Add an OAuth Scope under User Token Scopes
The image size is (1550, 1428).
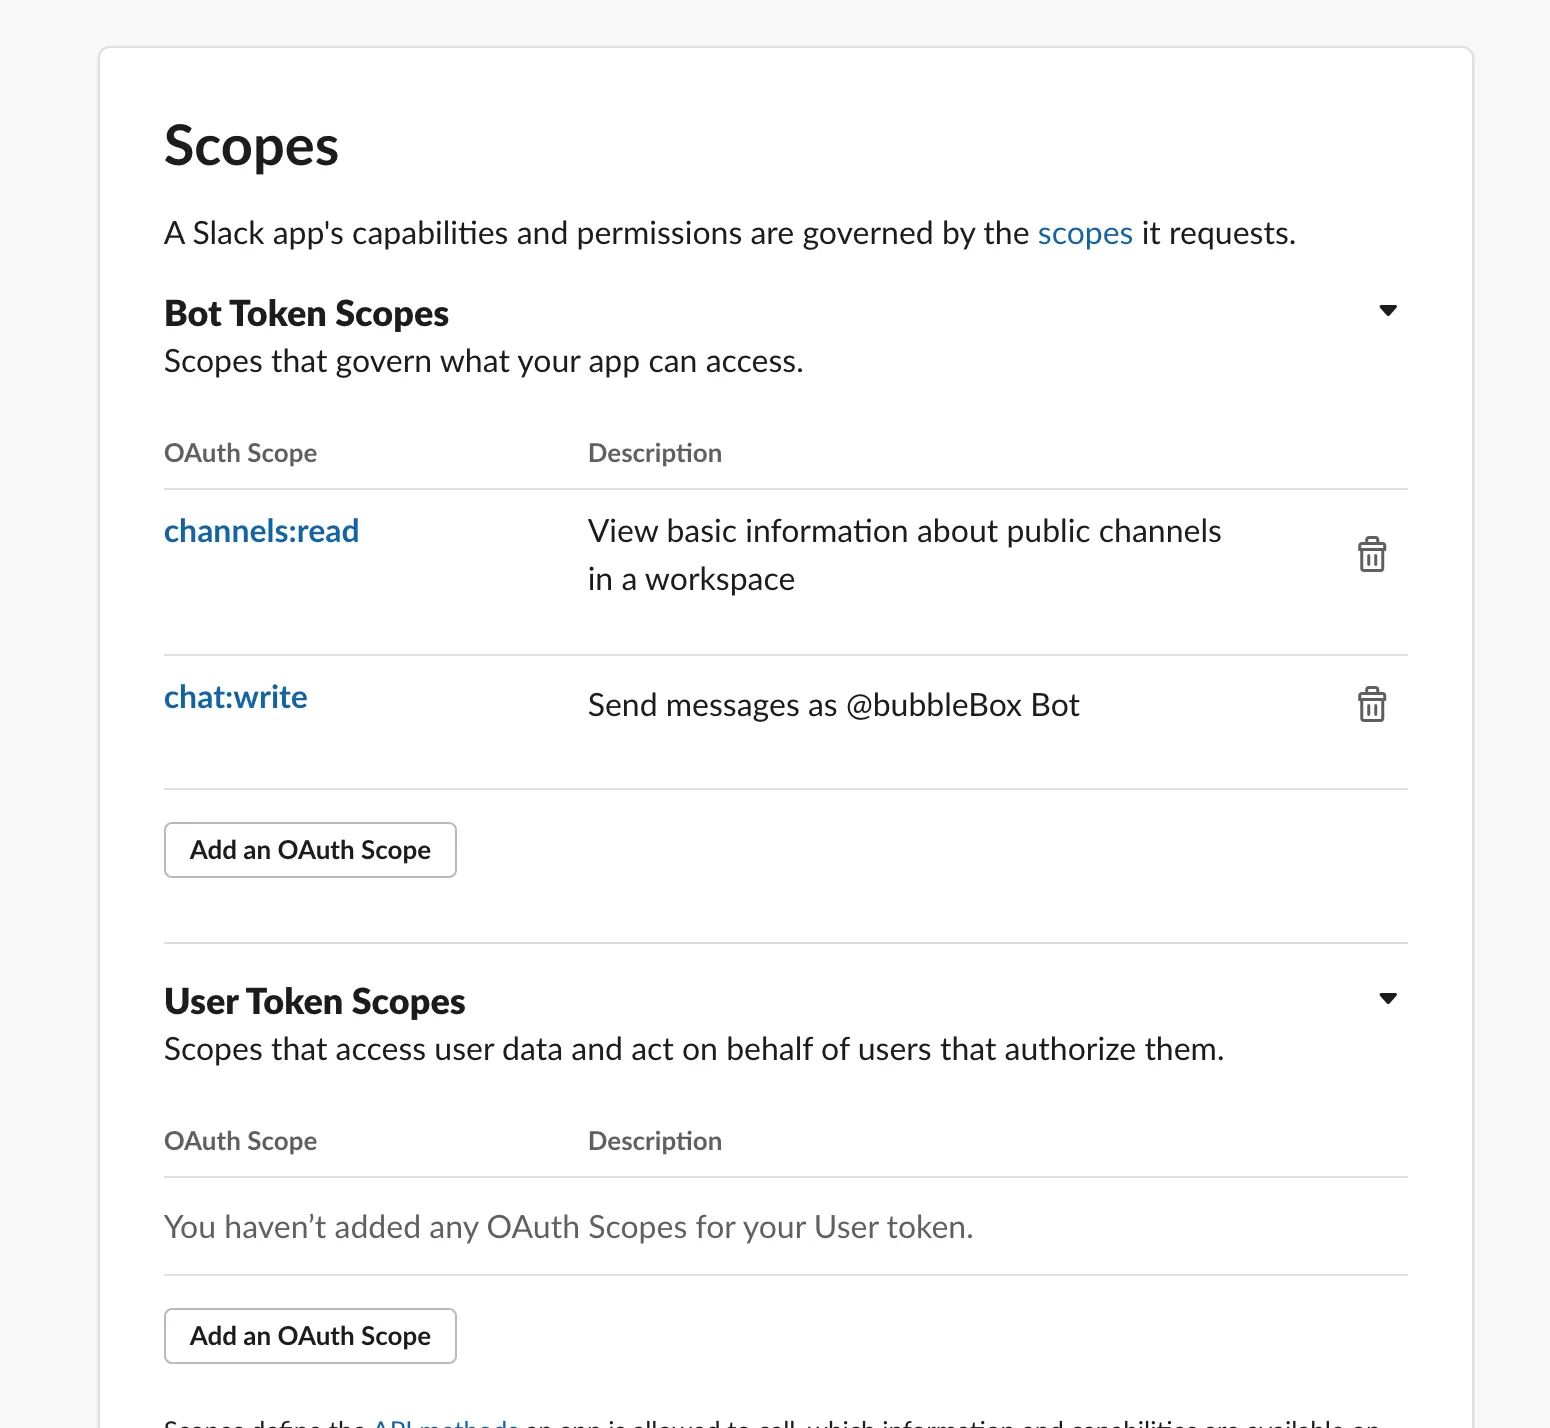[x=310, y=1336]
